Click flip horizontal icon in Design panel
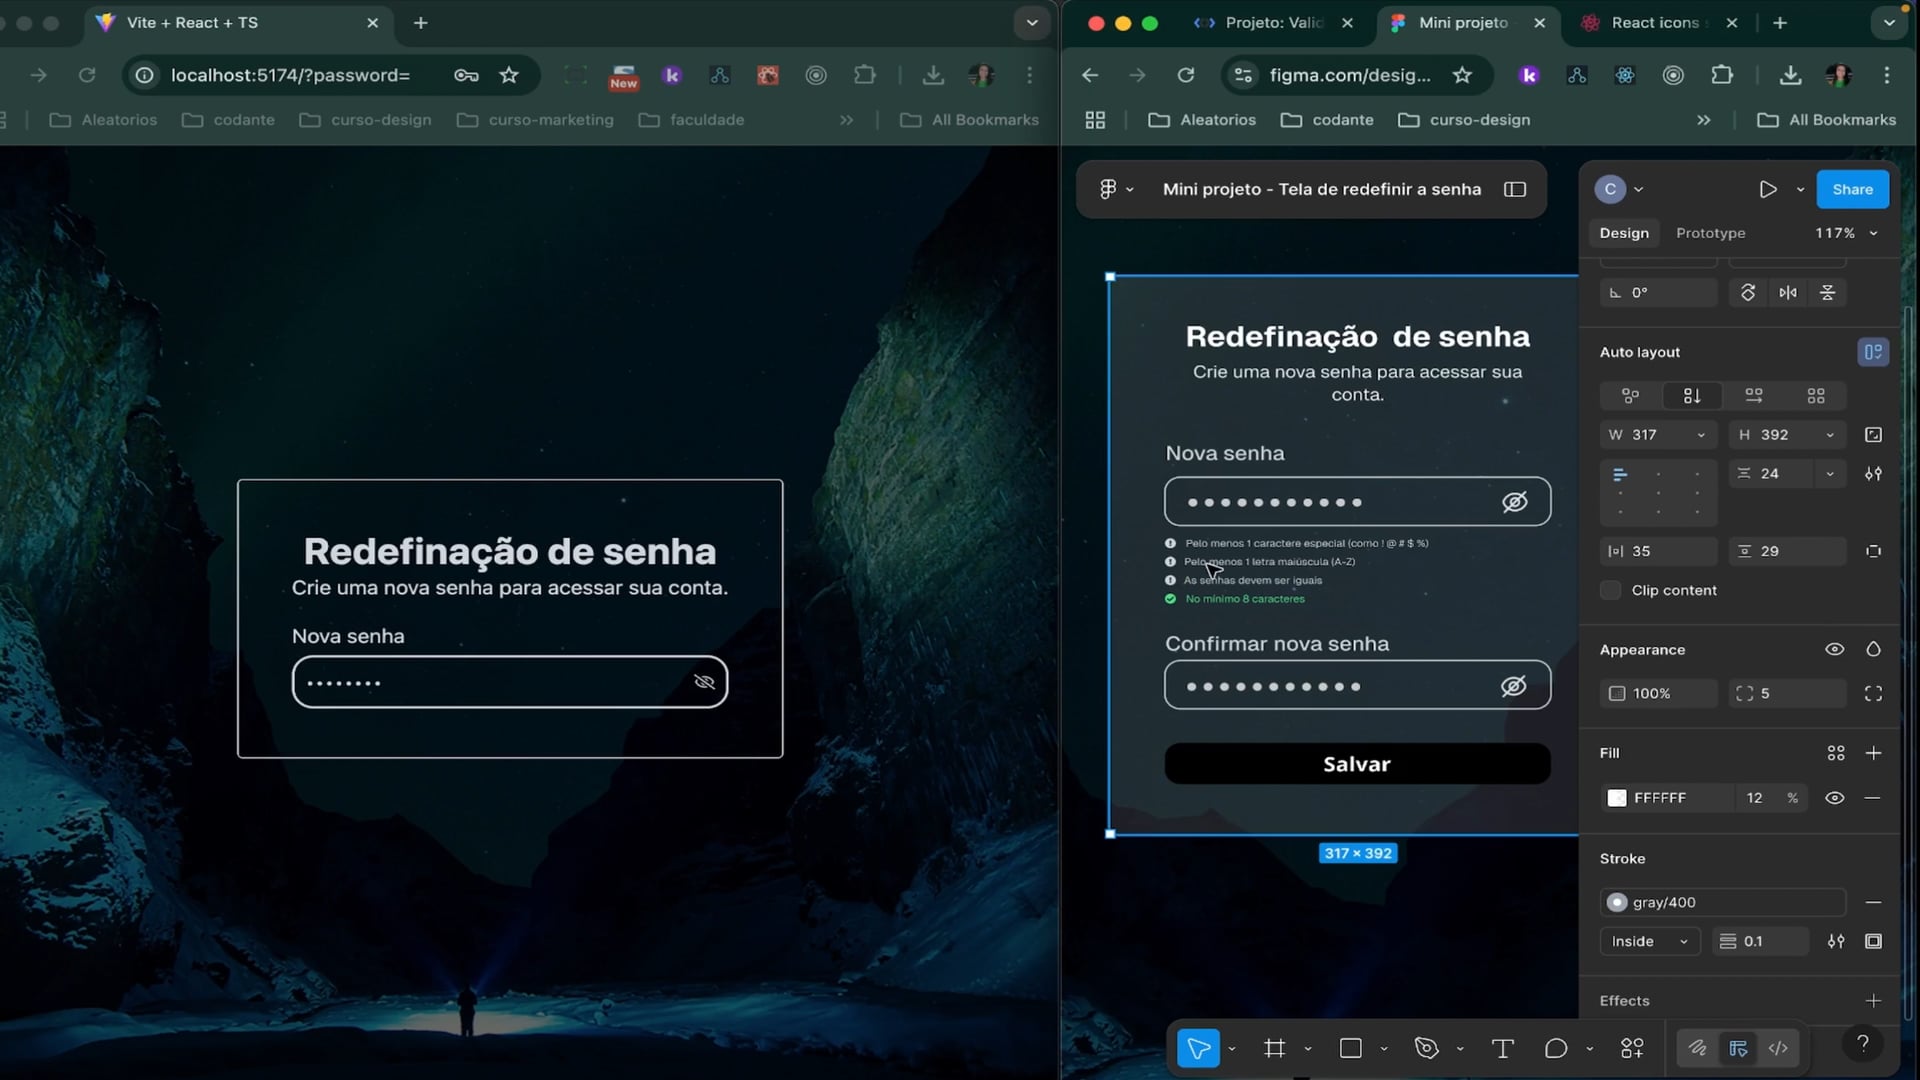This screenshot has height=1080, width=1920. (x=1788, y=293)
